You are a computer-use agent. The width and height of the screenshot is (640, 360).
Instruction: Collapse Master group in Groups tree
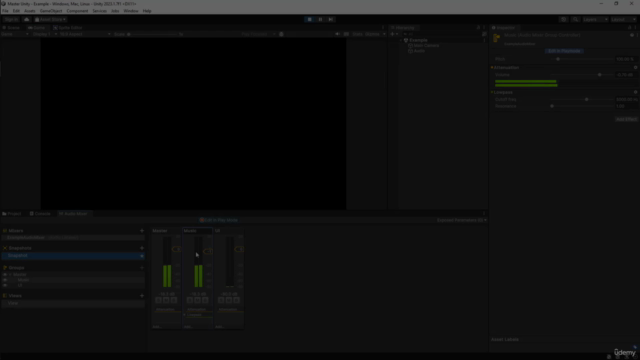point(10,275)
